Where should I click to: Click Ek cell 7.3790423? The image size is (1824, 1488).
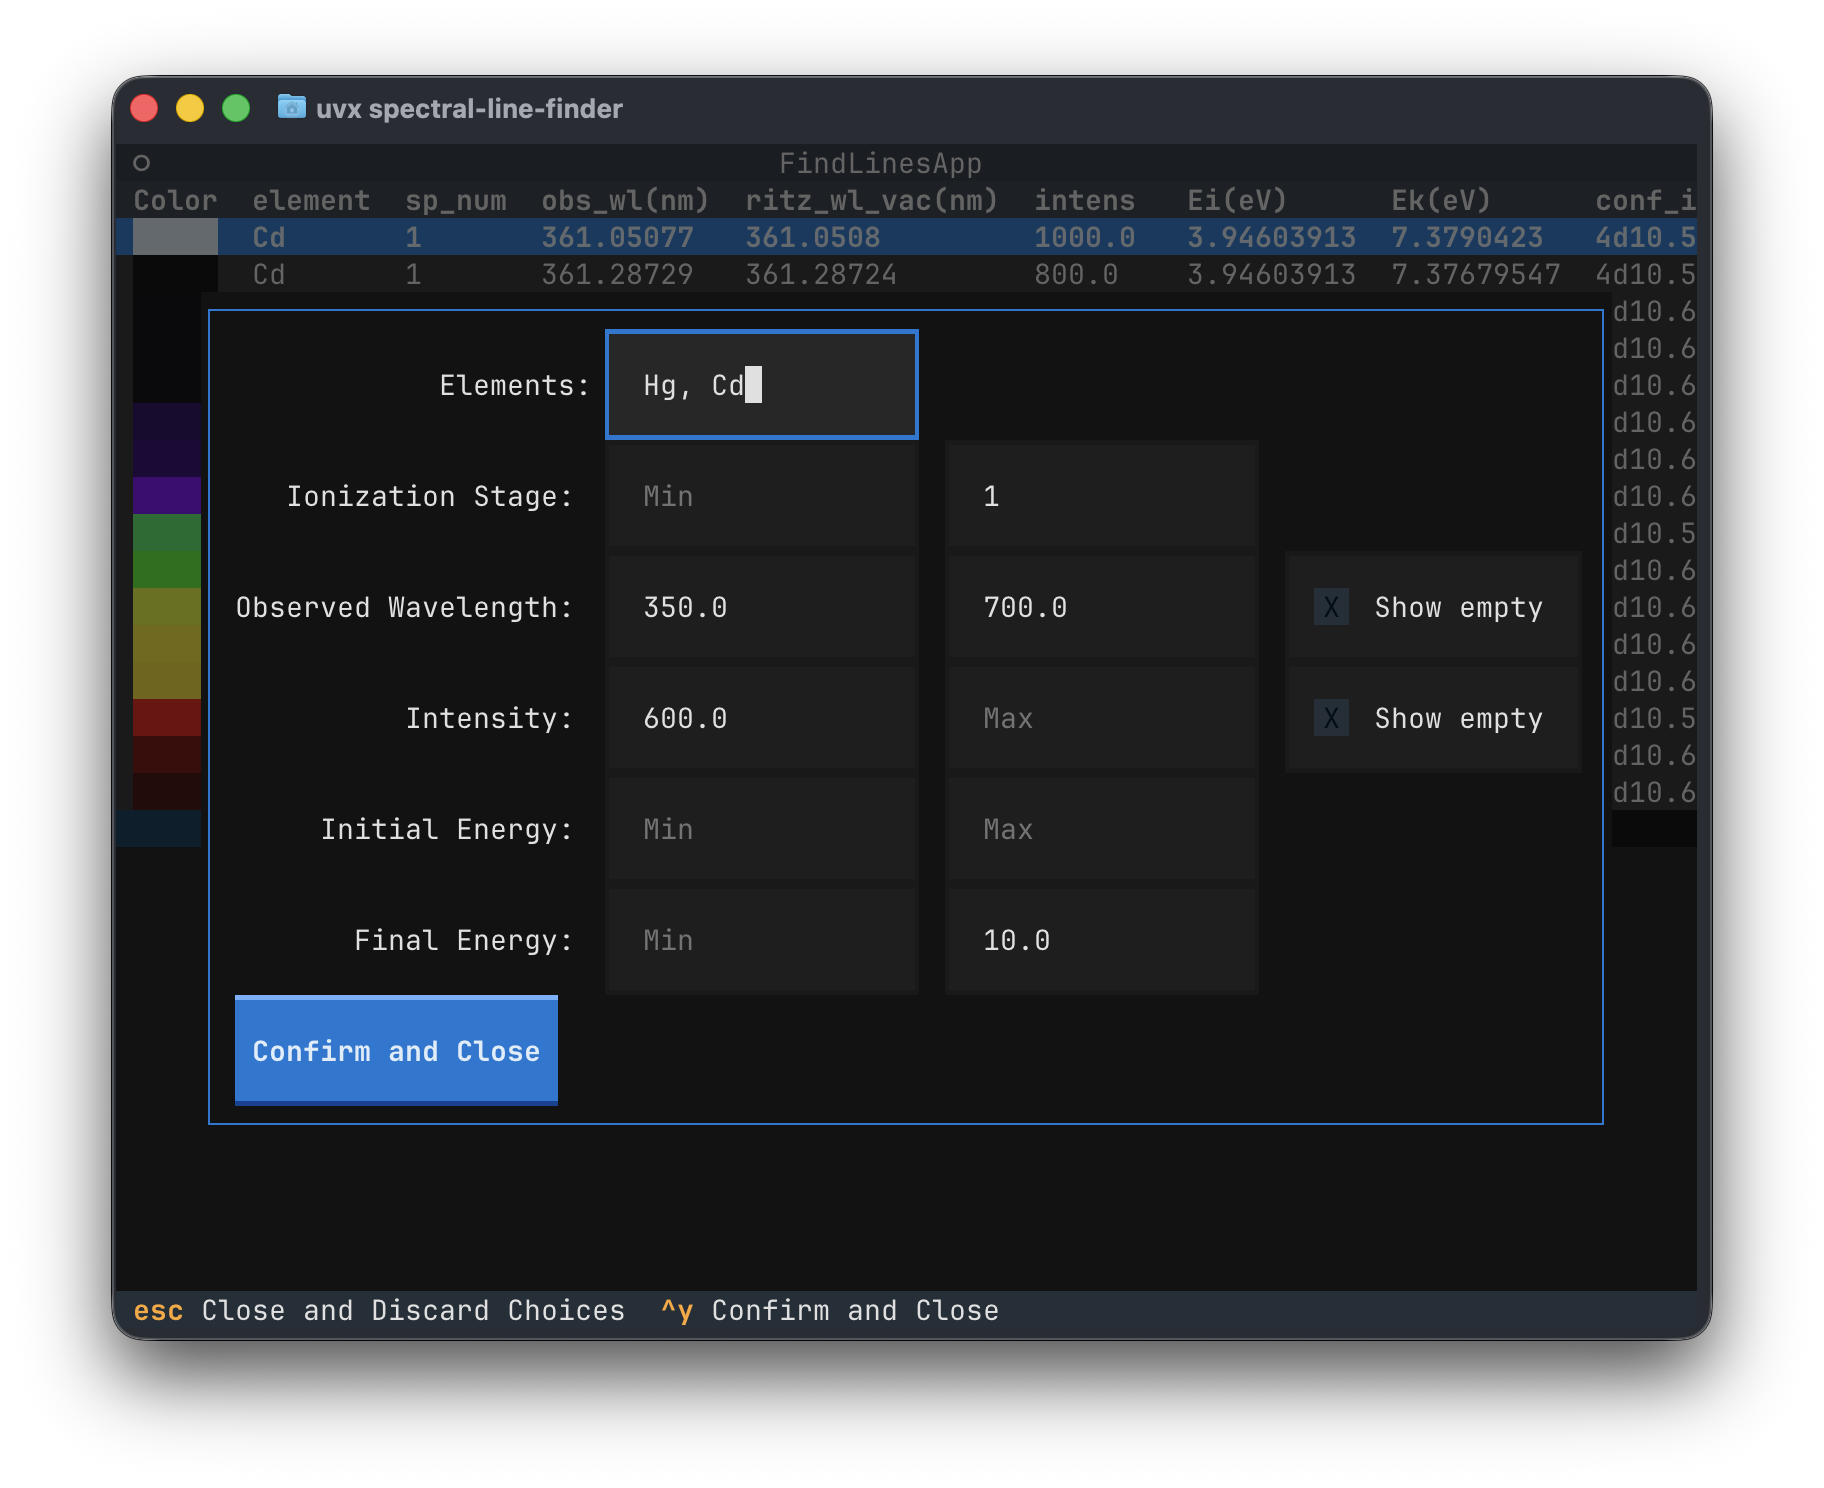[x=1467, y=237]
